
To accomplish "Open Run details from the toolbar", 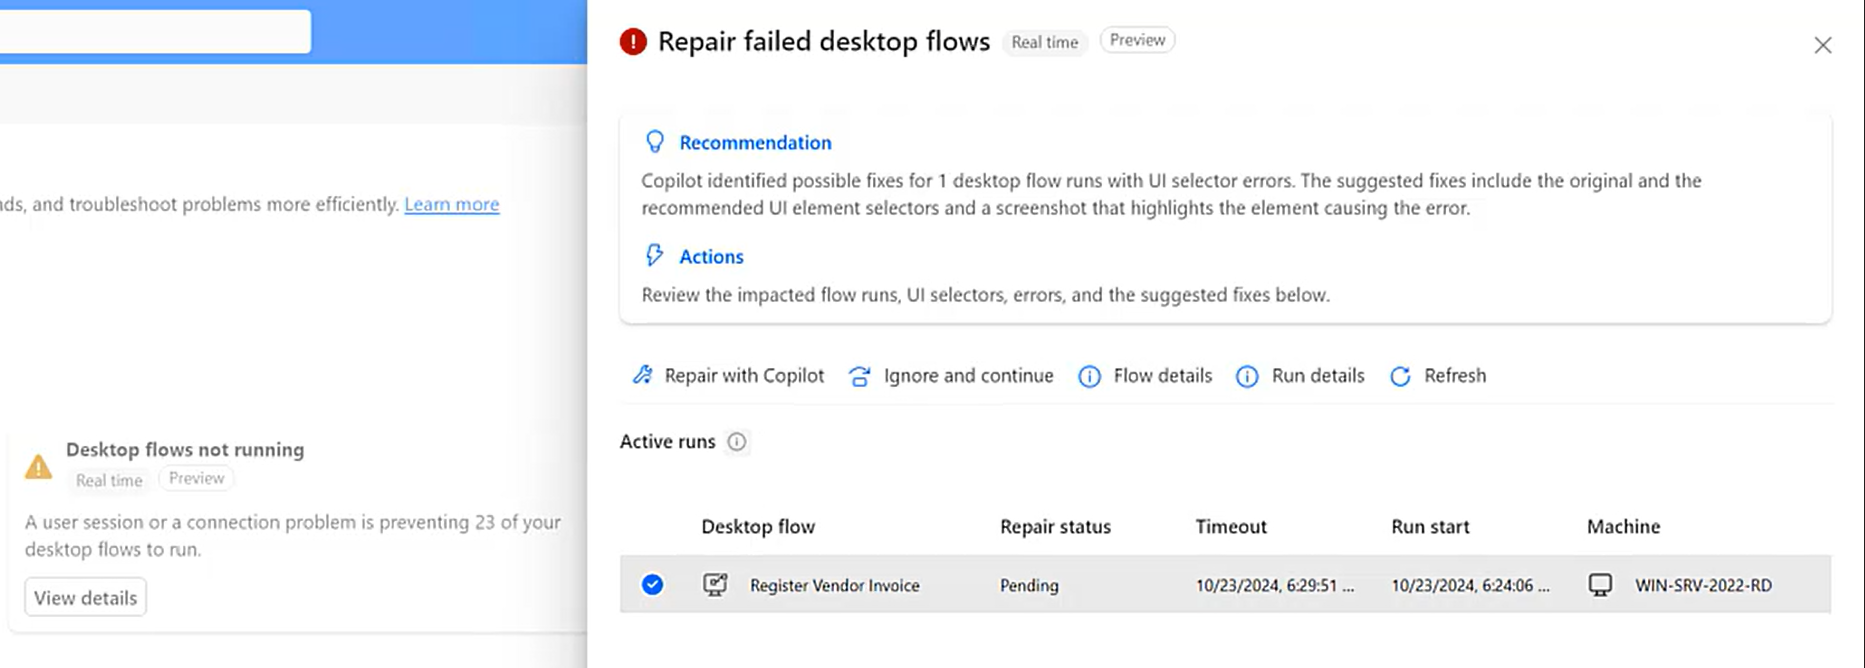I will coord(1301,376).
